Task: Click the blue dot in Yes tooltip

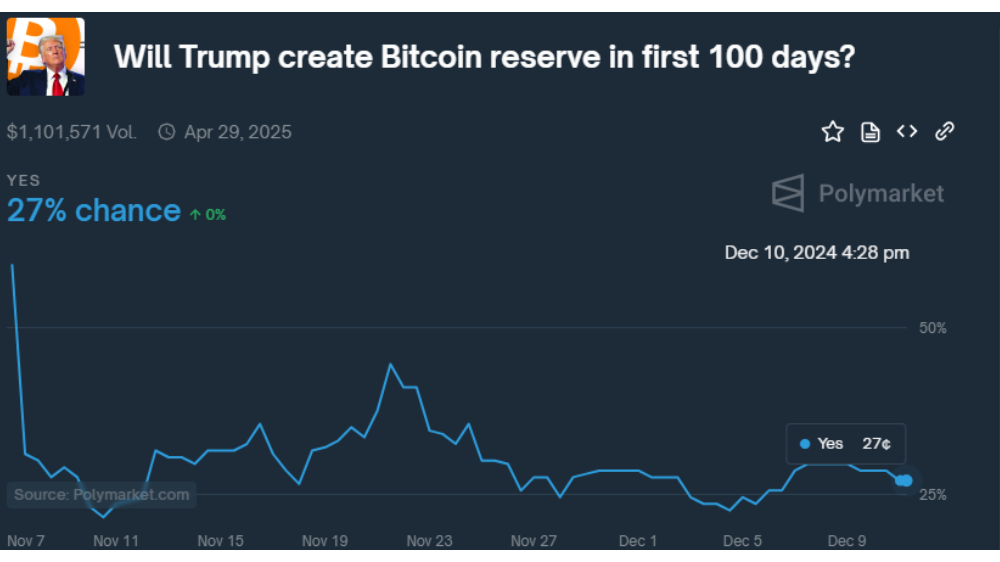Action: 805,443
